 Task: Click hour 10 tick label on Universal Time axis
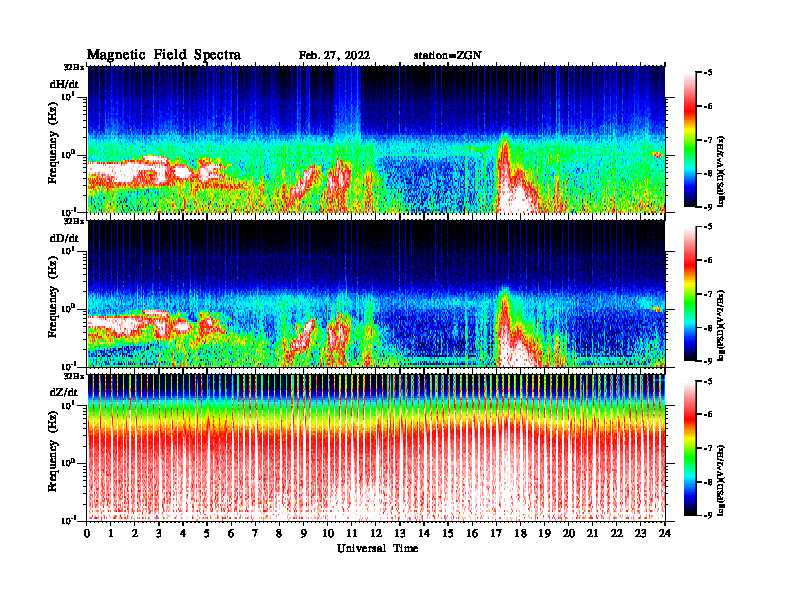(x=328, y=534)
